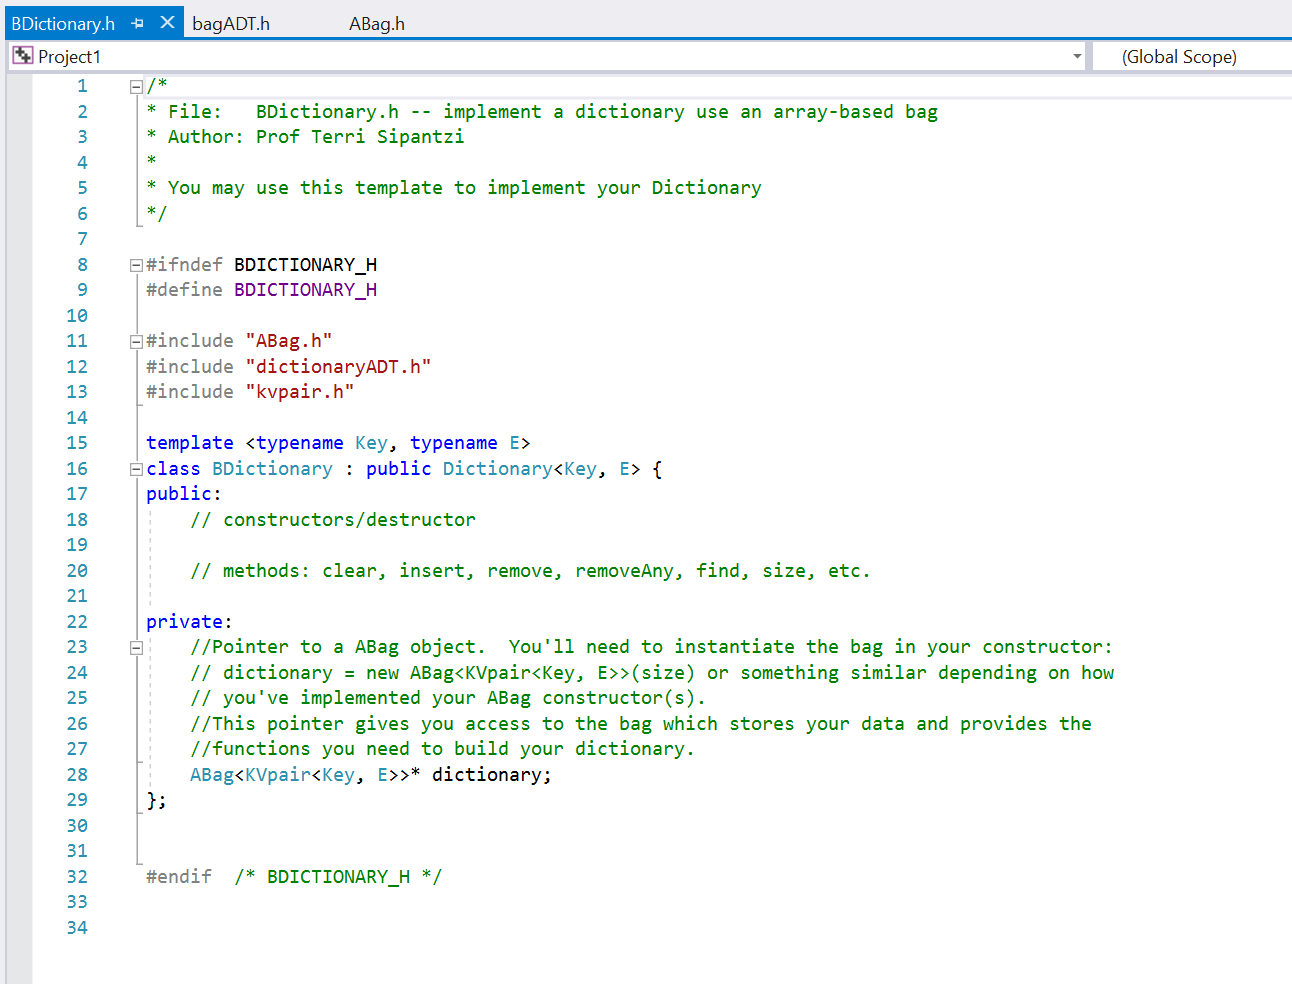
Task: Collapse the header comment block at line 1
Action: pos(136,87)
